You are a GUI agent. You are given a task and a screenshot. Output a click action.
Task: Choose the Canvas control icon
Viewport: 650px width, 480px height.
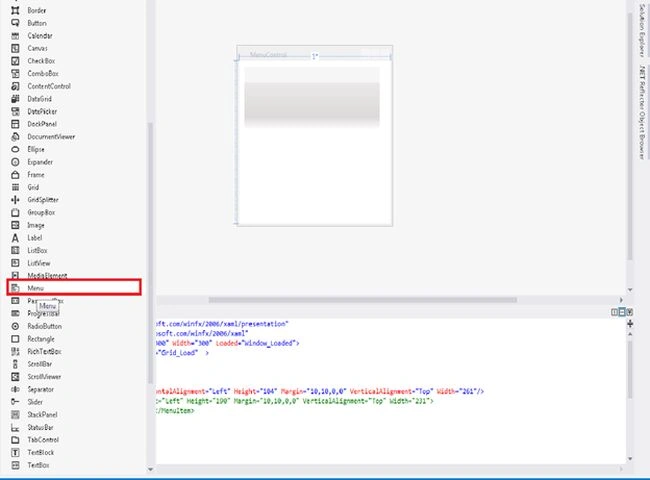pyautogui.click(x=15, y=48)
